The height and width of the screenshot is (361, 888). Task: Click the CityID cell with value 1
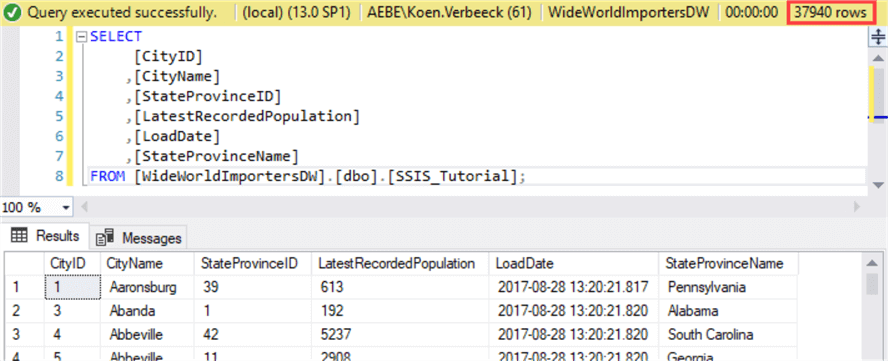tap(73, 287)
